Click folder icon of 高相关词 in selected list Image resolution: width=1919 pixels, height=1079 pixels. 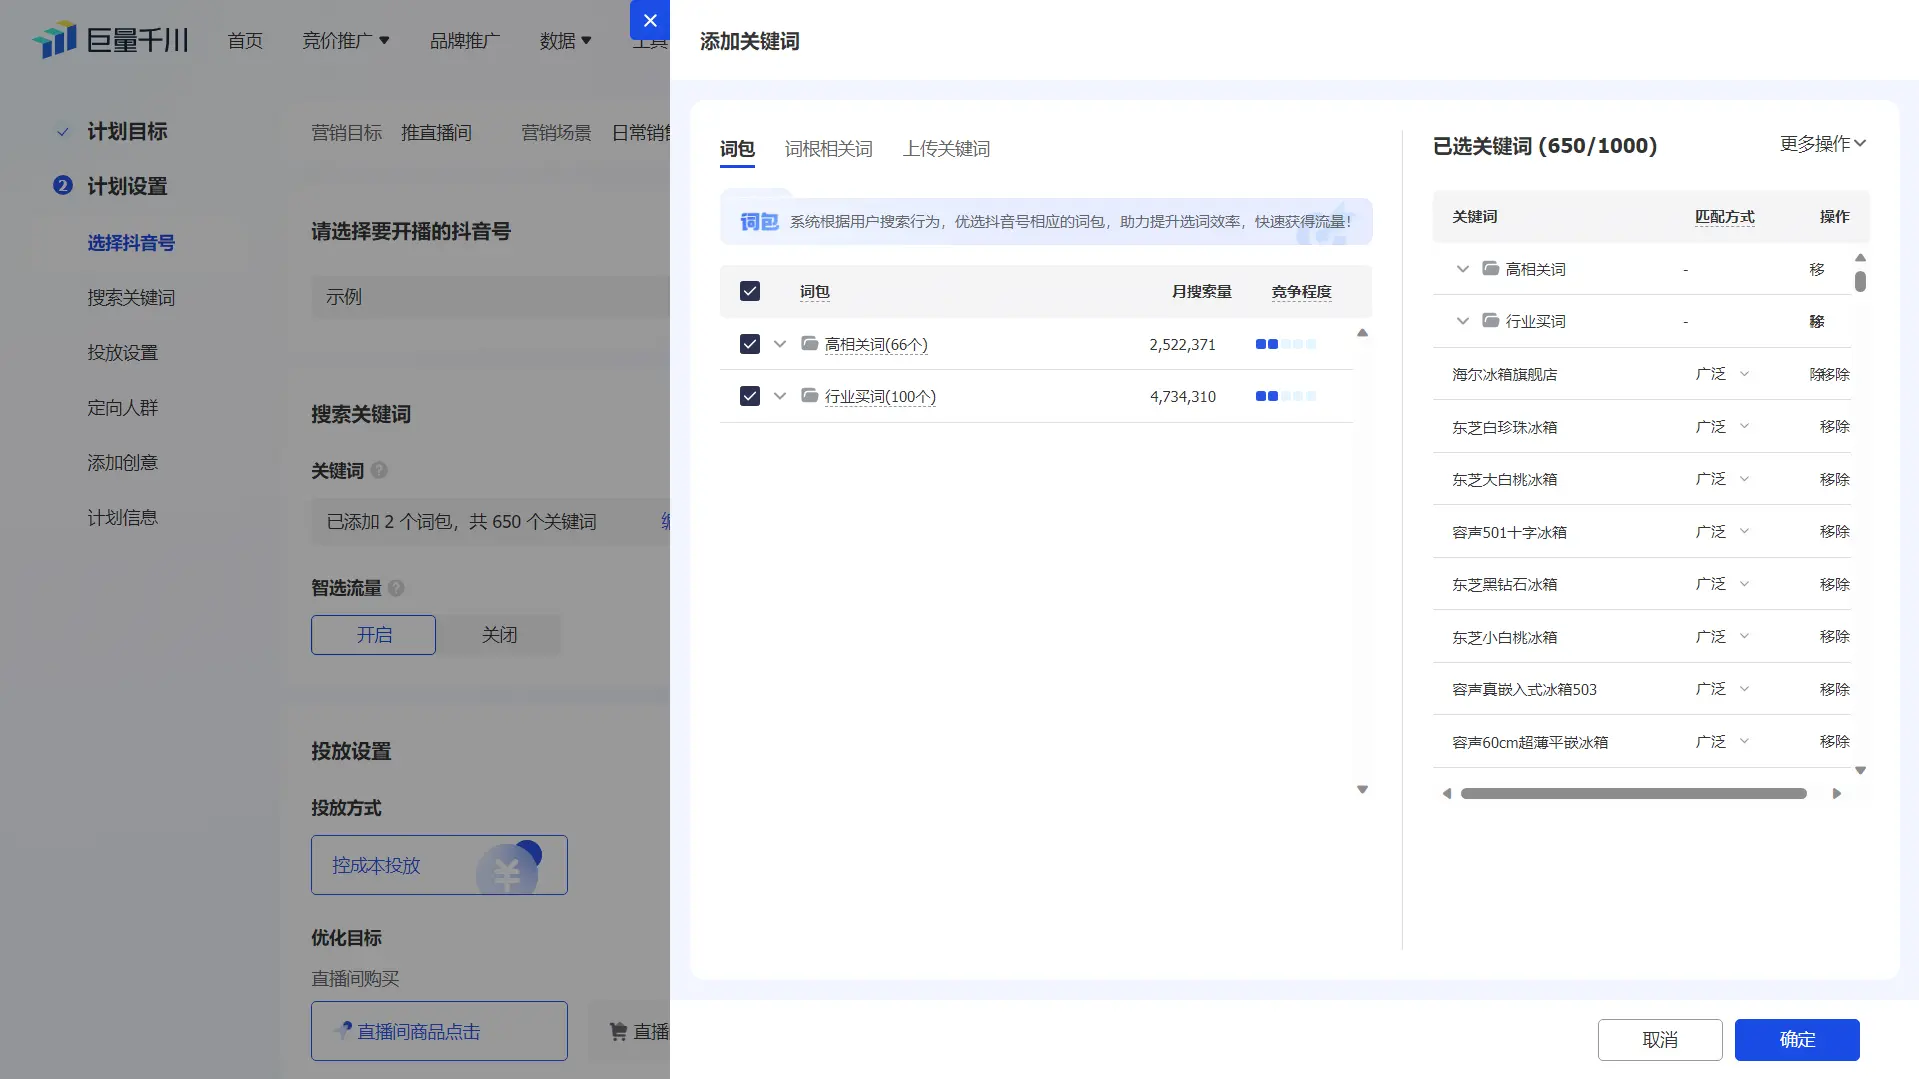pyautogui.click(x=1490, y=269)
